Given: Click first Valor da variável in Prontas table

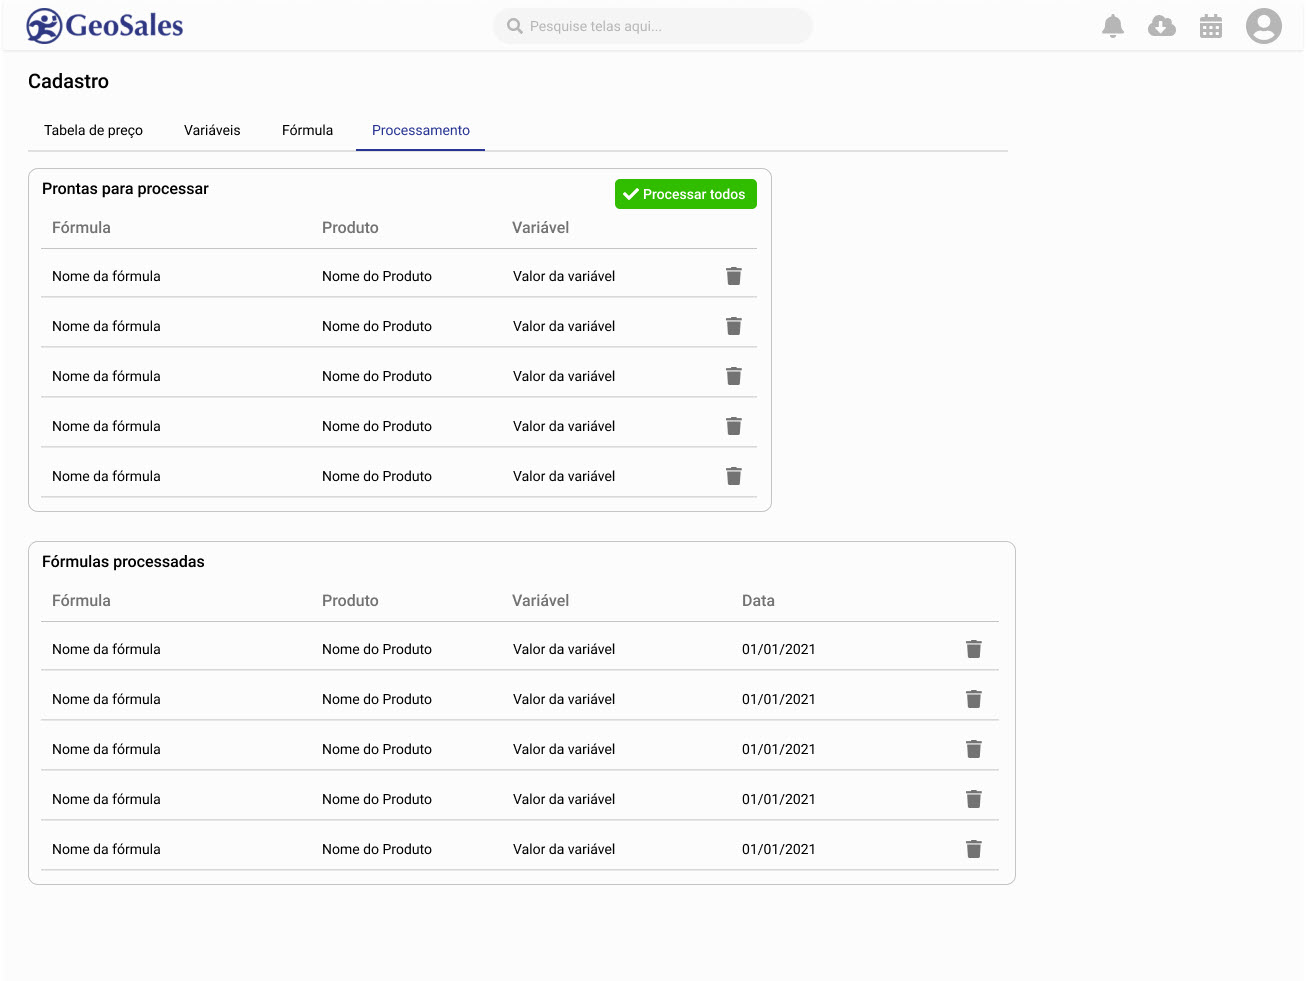Looking at the screenshot, I should pos(564,276).
